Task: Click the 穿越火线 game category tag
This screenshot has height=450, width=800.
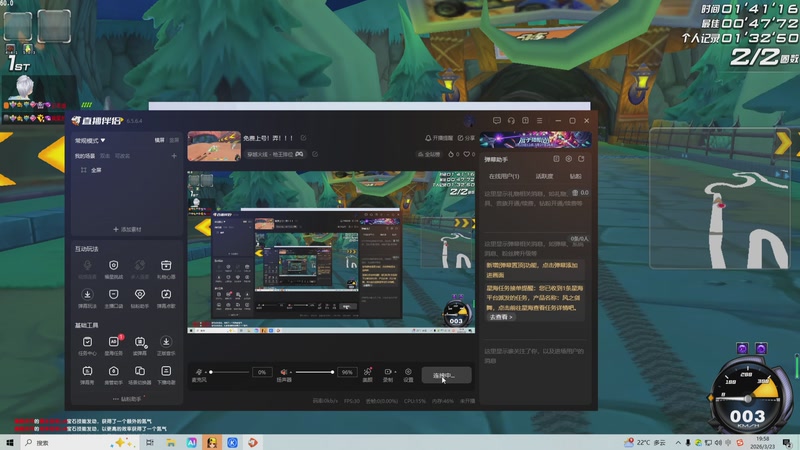Action: pyautogui.click(x=275, y=154)
